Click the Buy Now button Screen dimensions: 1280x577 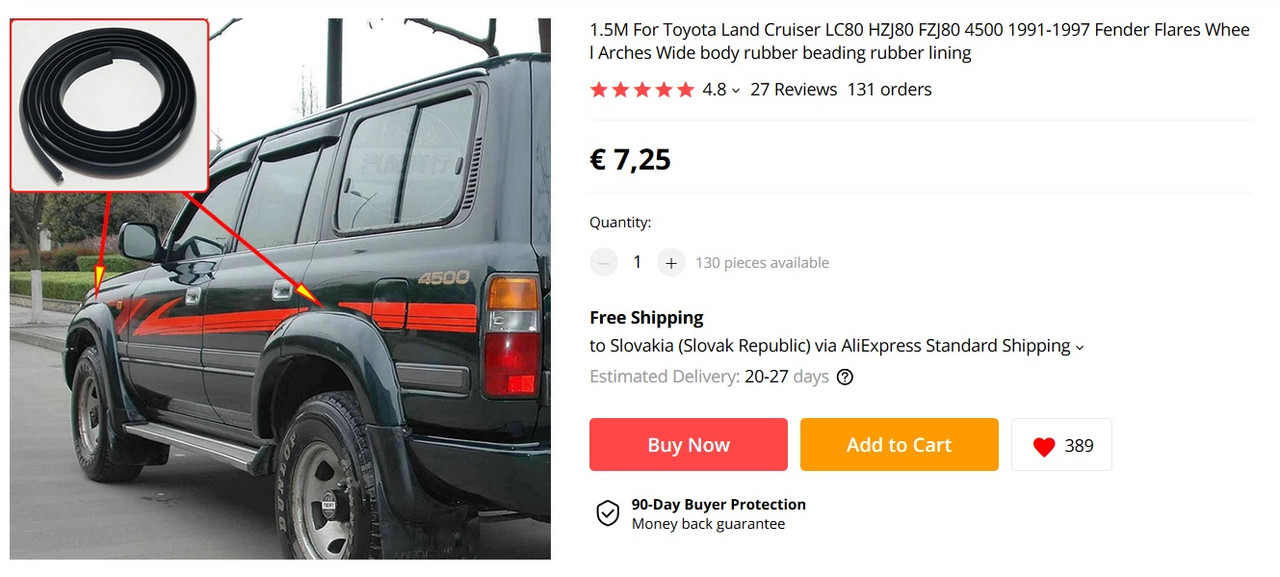point(689,445)
